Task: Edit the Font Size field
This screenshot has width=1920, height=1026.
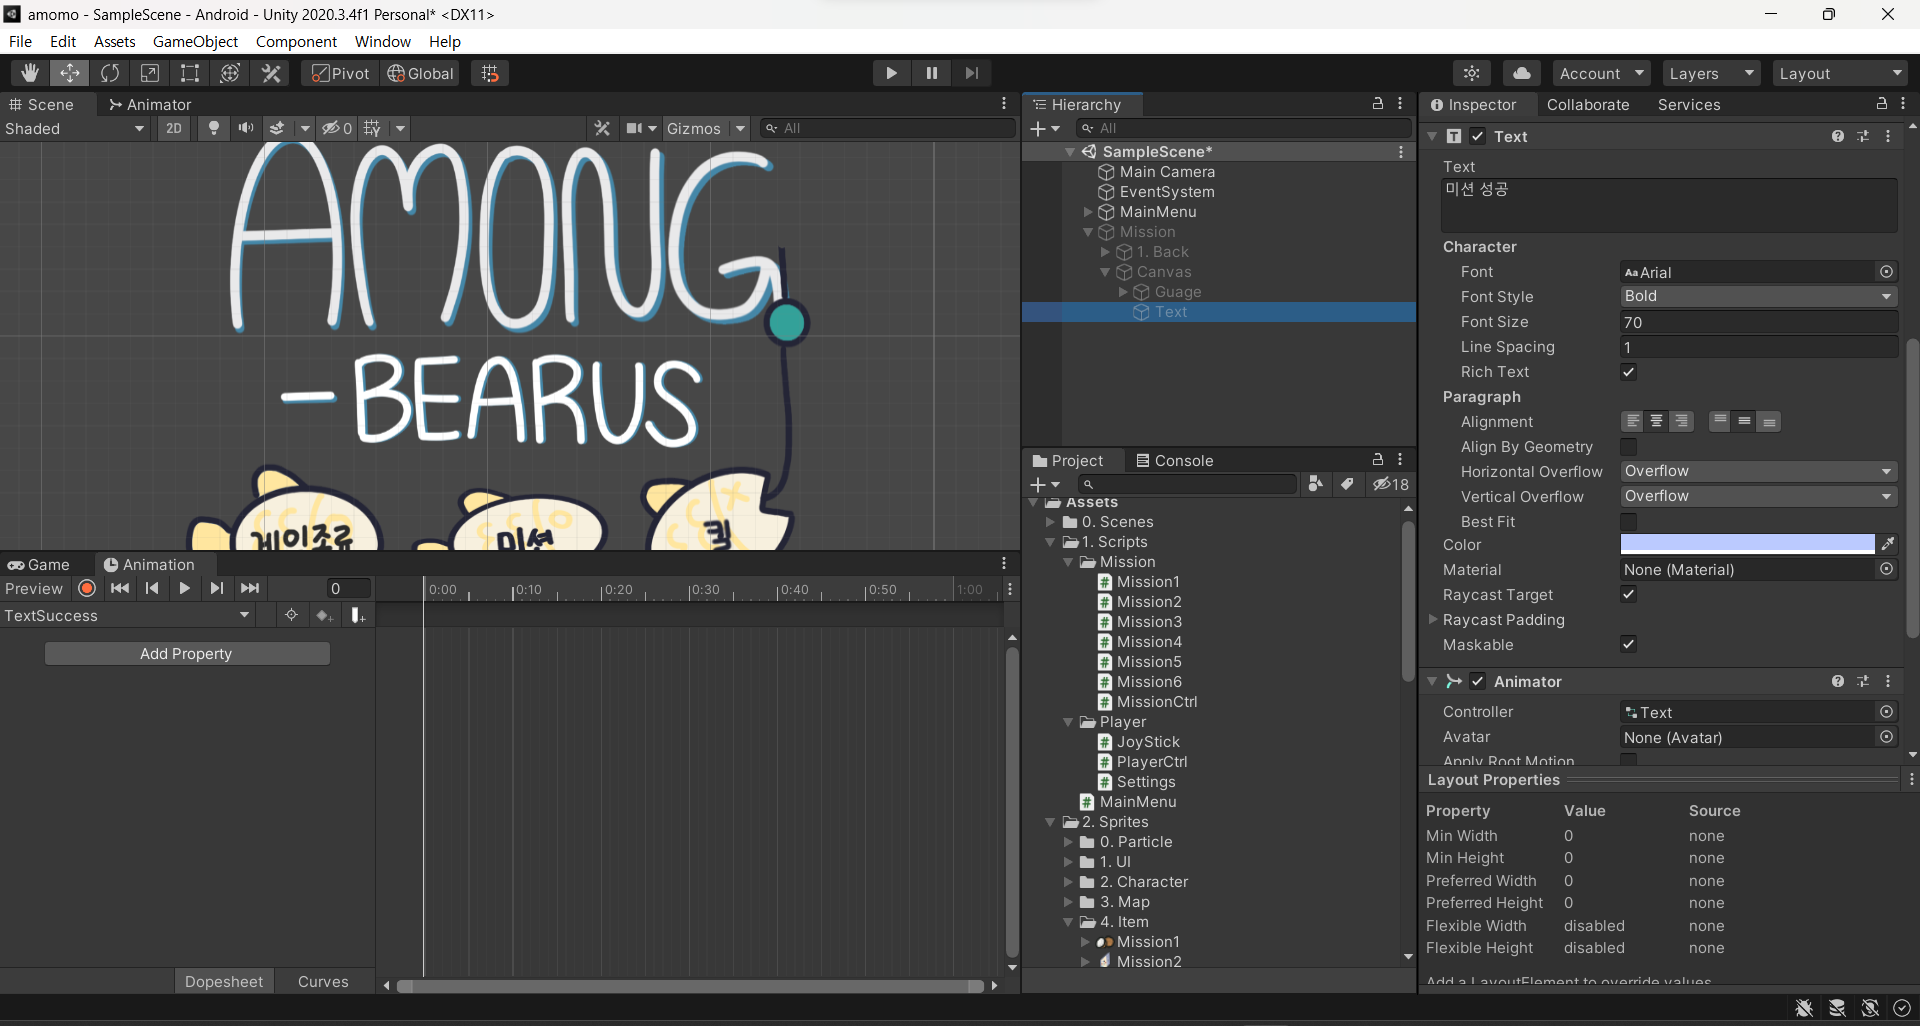Action: click(x=1758, y=322)
